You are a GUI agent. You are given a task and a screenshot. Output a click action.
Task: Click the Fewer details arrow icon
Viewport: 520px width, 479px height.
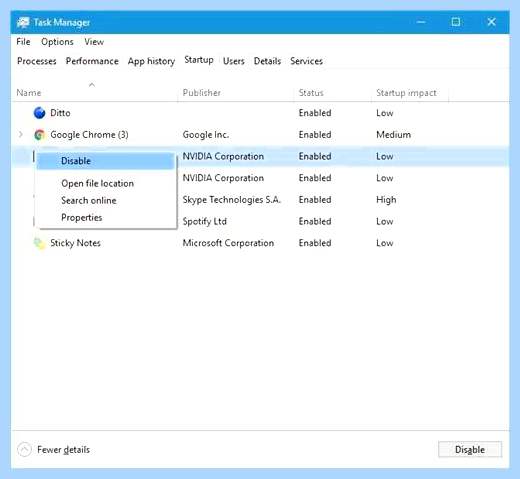(24, 450)
